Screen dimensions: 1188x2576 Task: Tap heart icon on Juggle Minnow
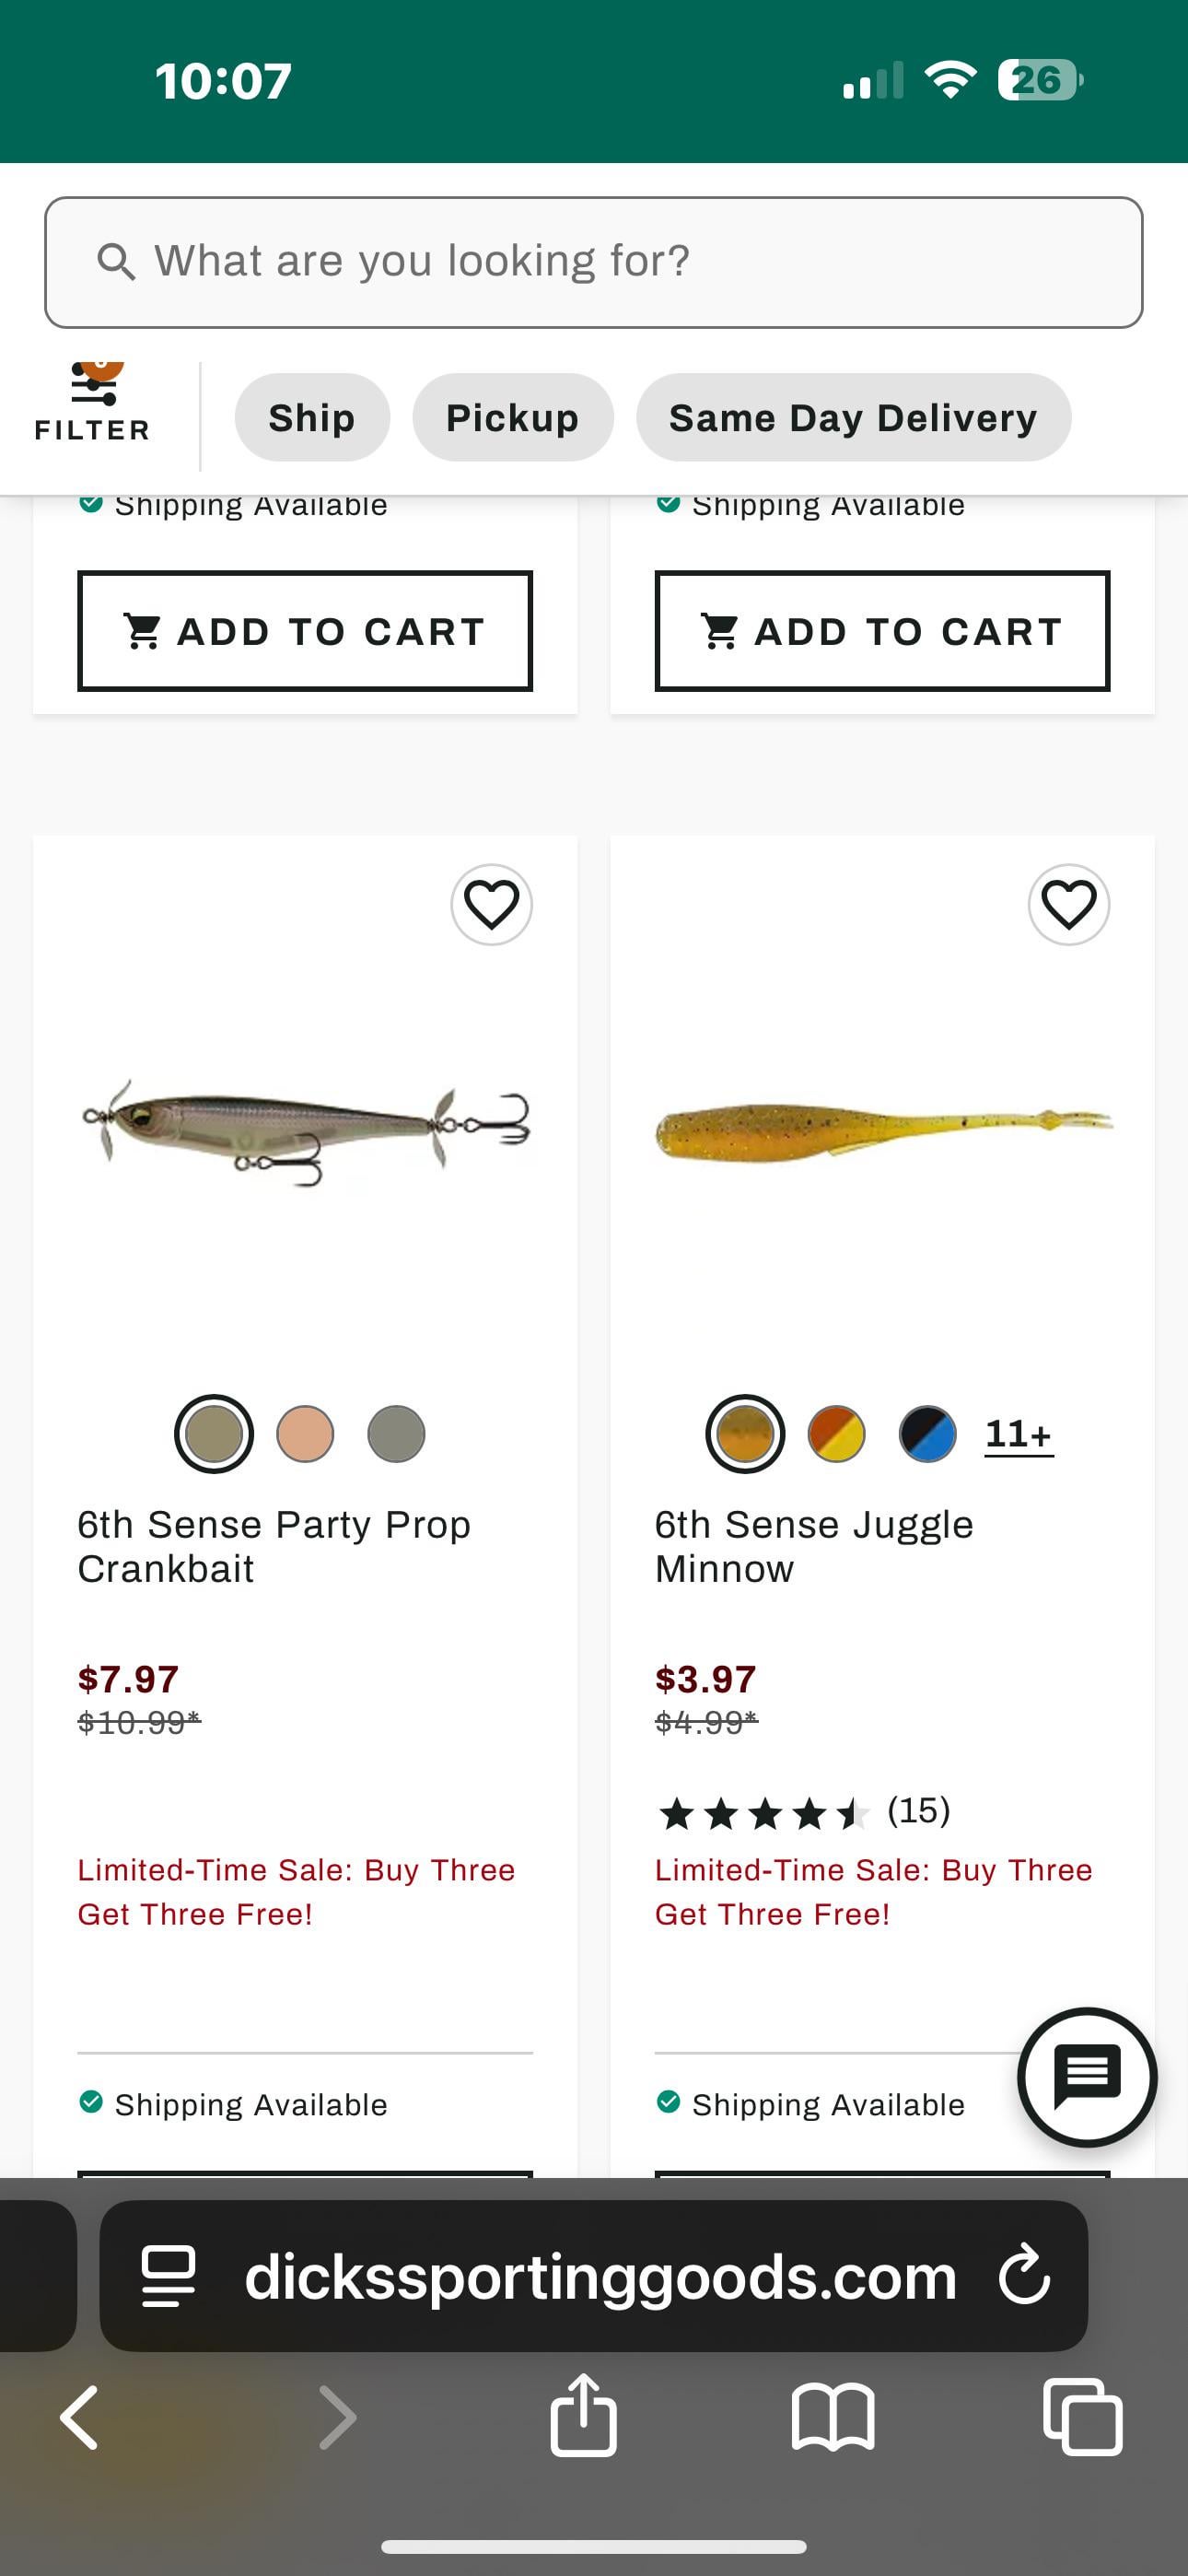coord(1068,904)
